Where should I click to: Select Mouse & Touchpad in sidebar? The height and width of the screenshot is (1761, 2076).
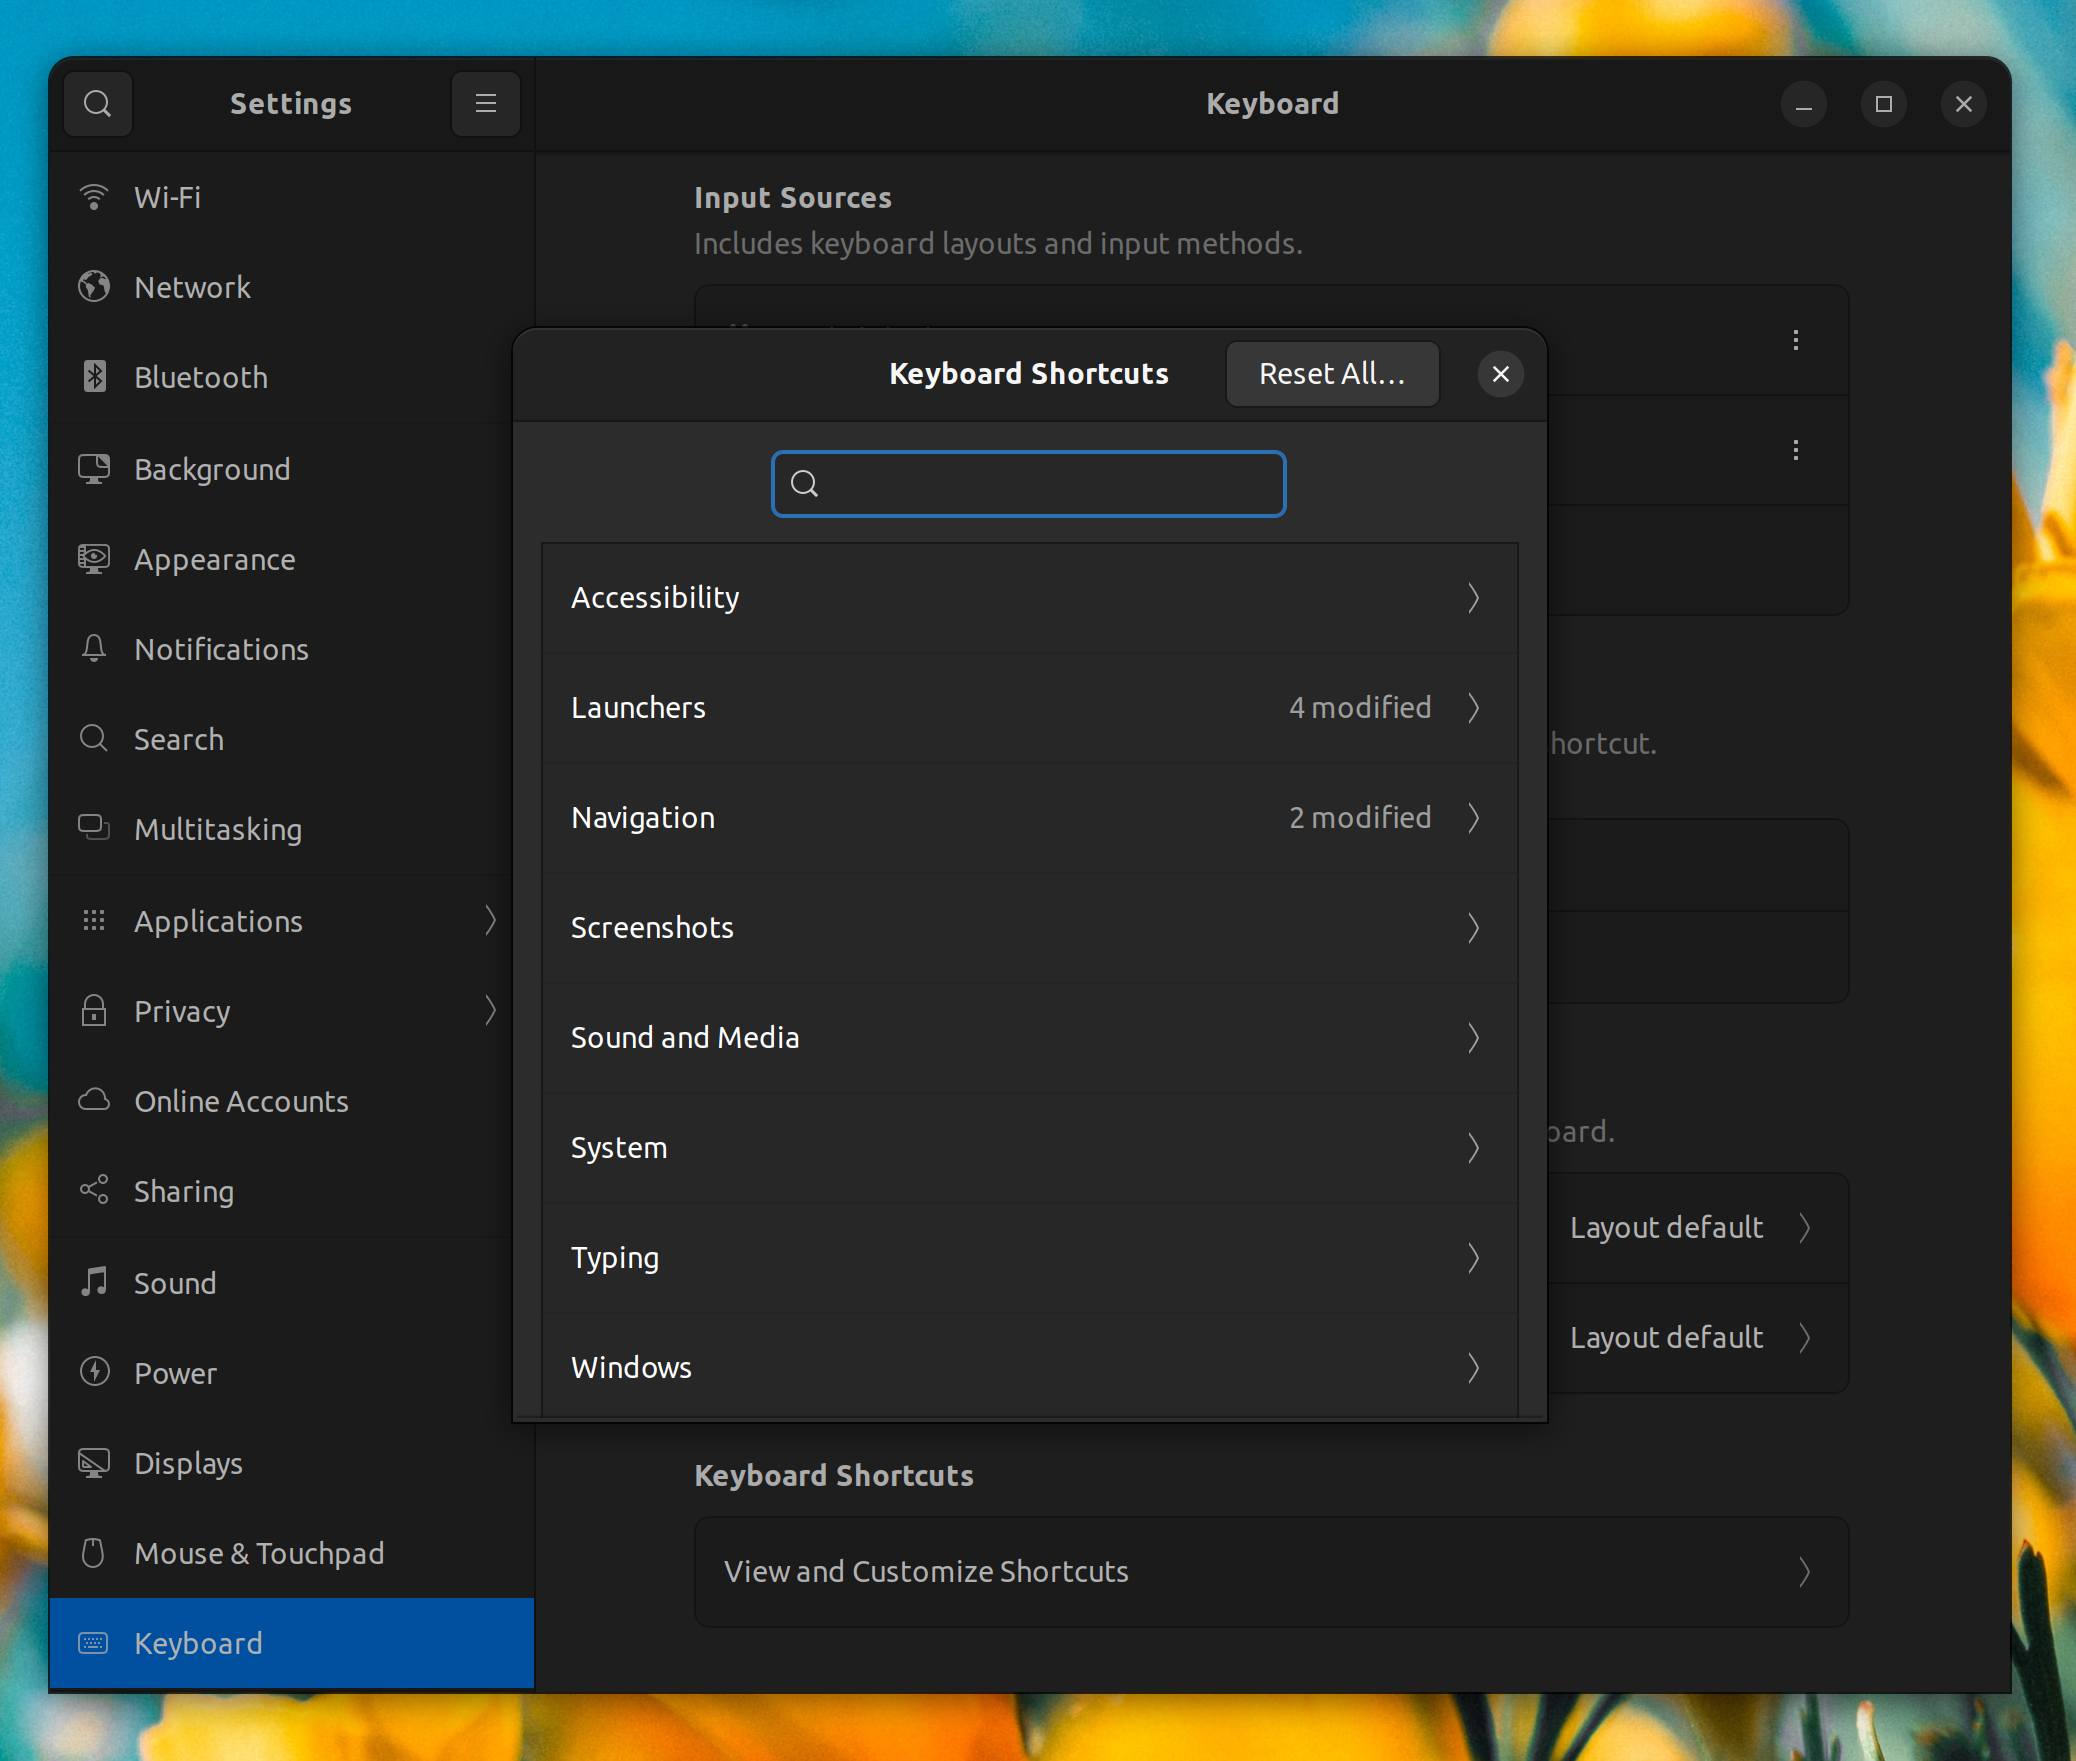tap(291, 1553)
